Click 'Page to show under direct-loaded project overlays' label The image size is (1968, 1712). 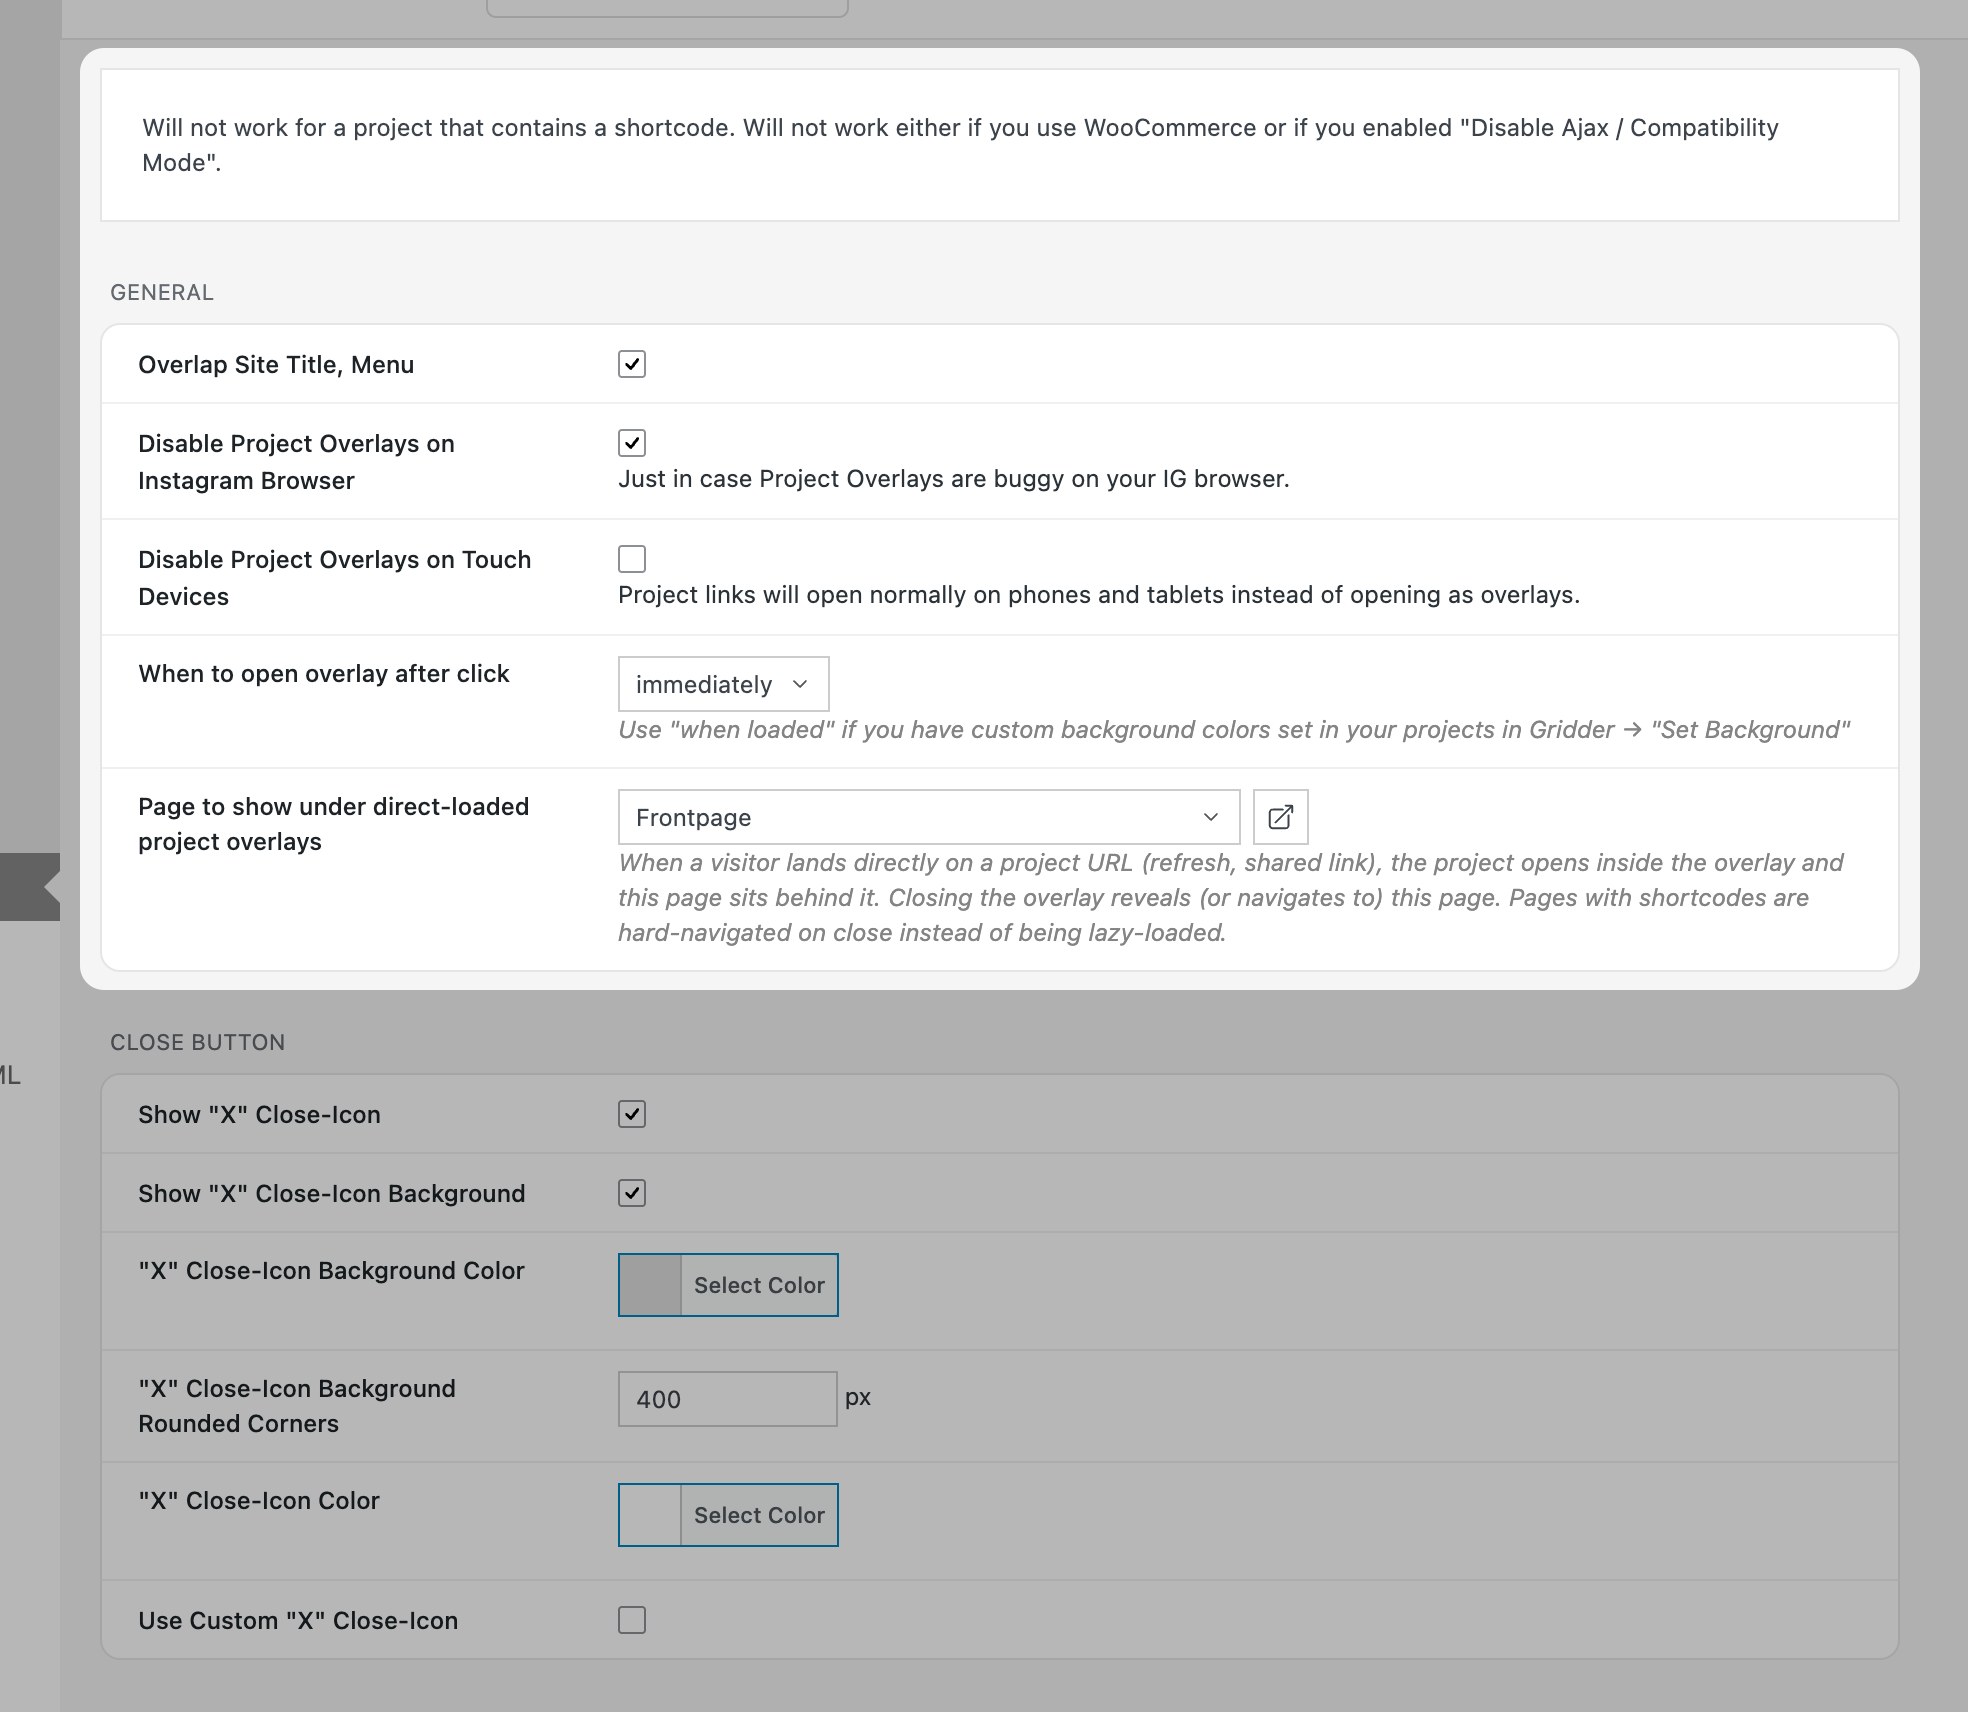click(334, 824)
